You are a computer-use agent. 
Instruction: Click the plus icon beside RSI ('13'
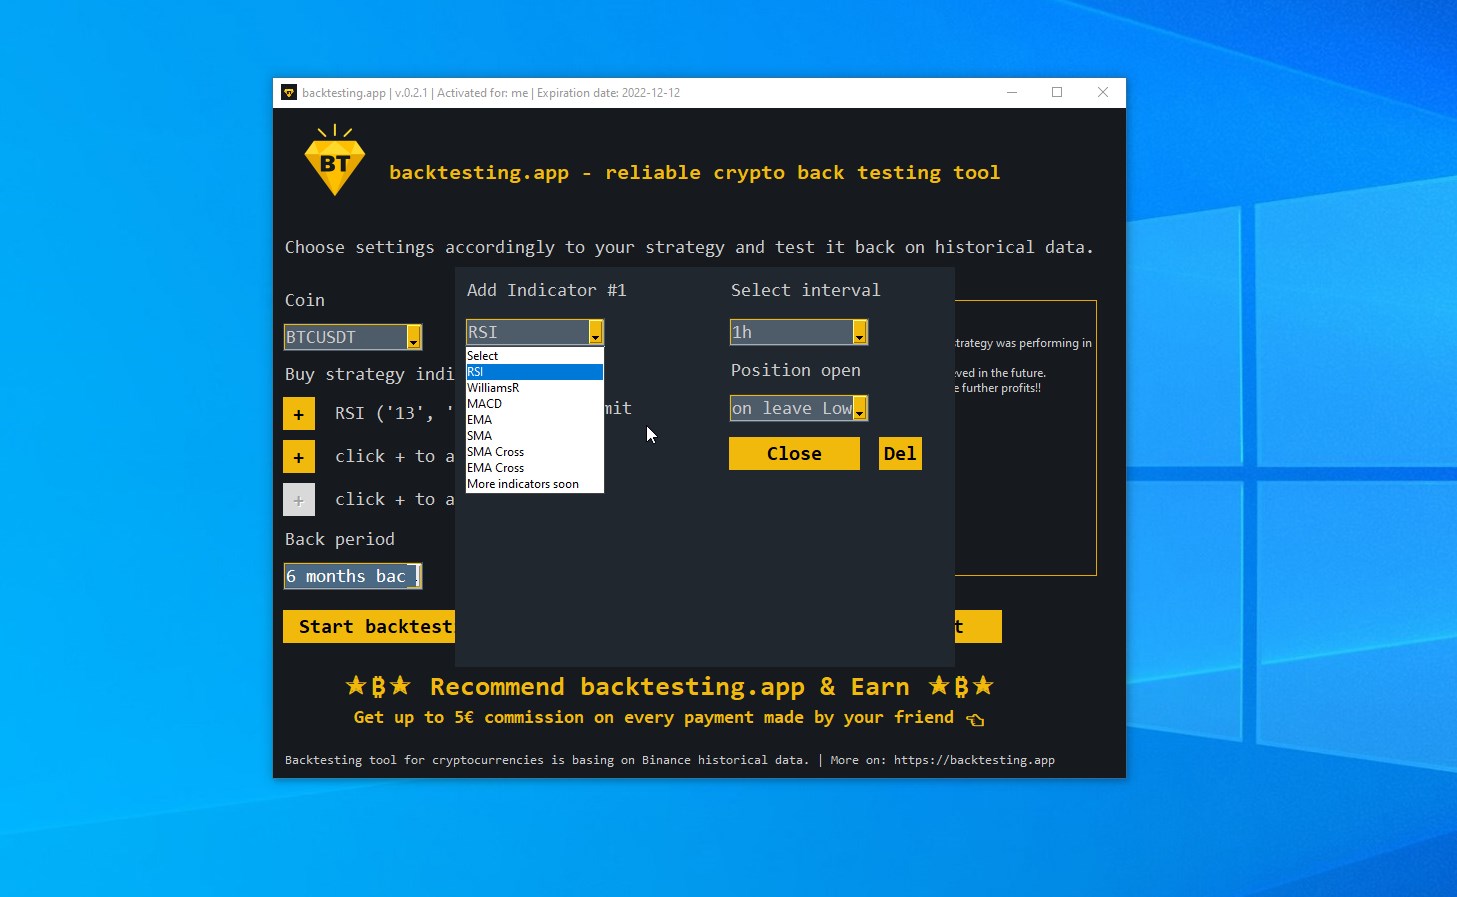click(299, 414)
